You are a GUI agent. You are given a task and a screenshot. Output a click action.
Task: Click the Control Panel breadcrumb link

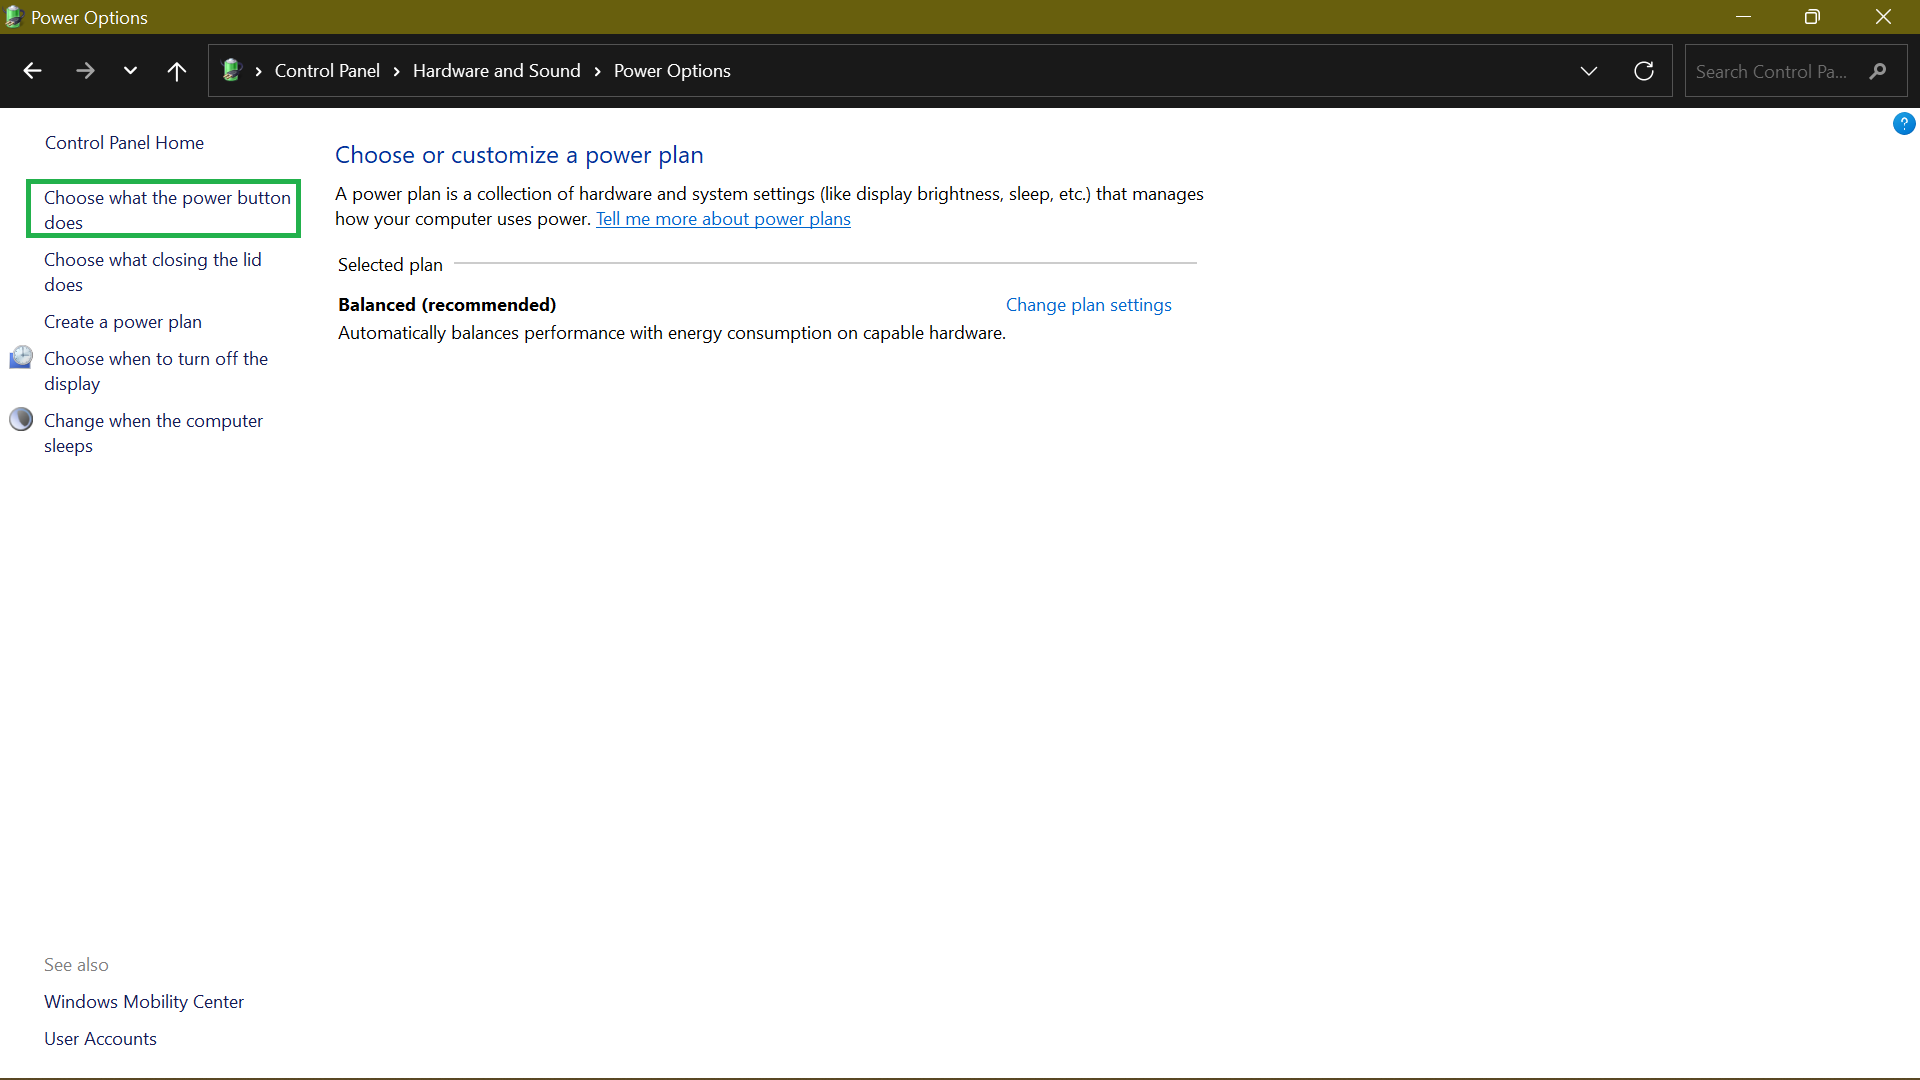[x=326, y=70]
